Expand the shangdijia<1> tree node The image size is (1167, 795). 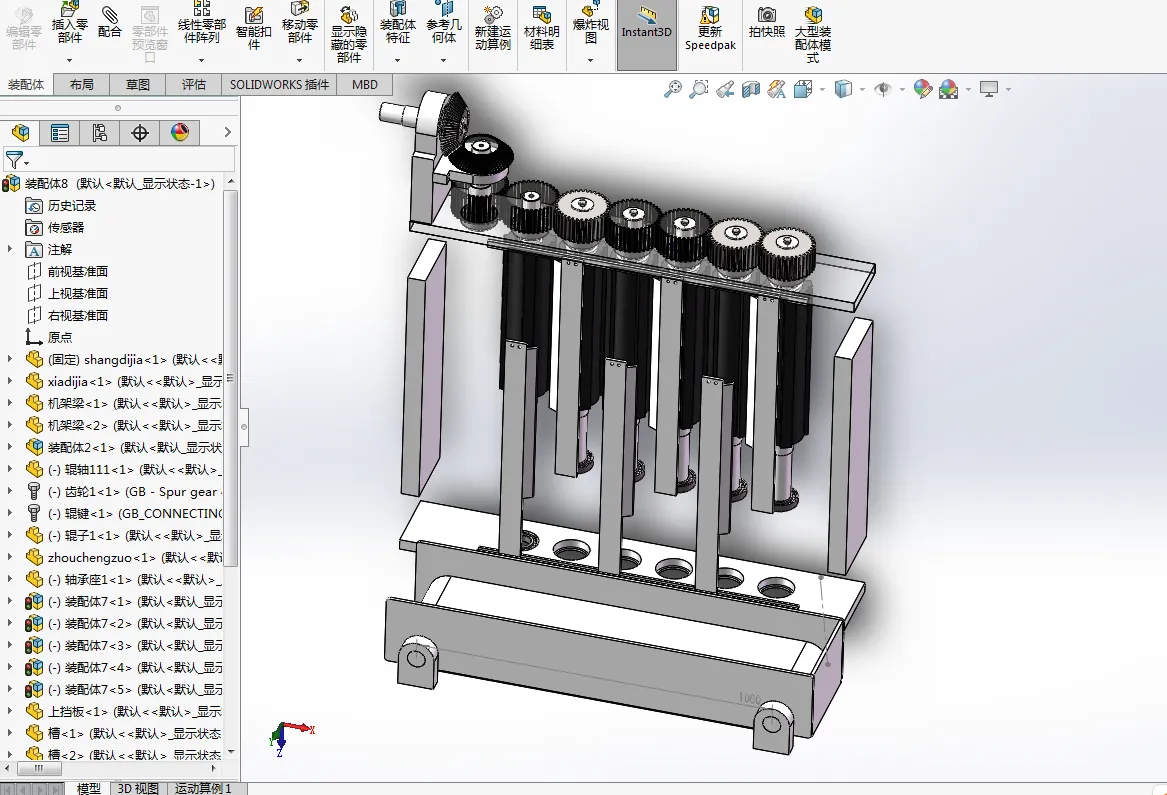pyautogui.click(x=10, y=360)
